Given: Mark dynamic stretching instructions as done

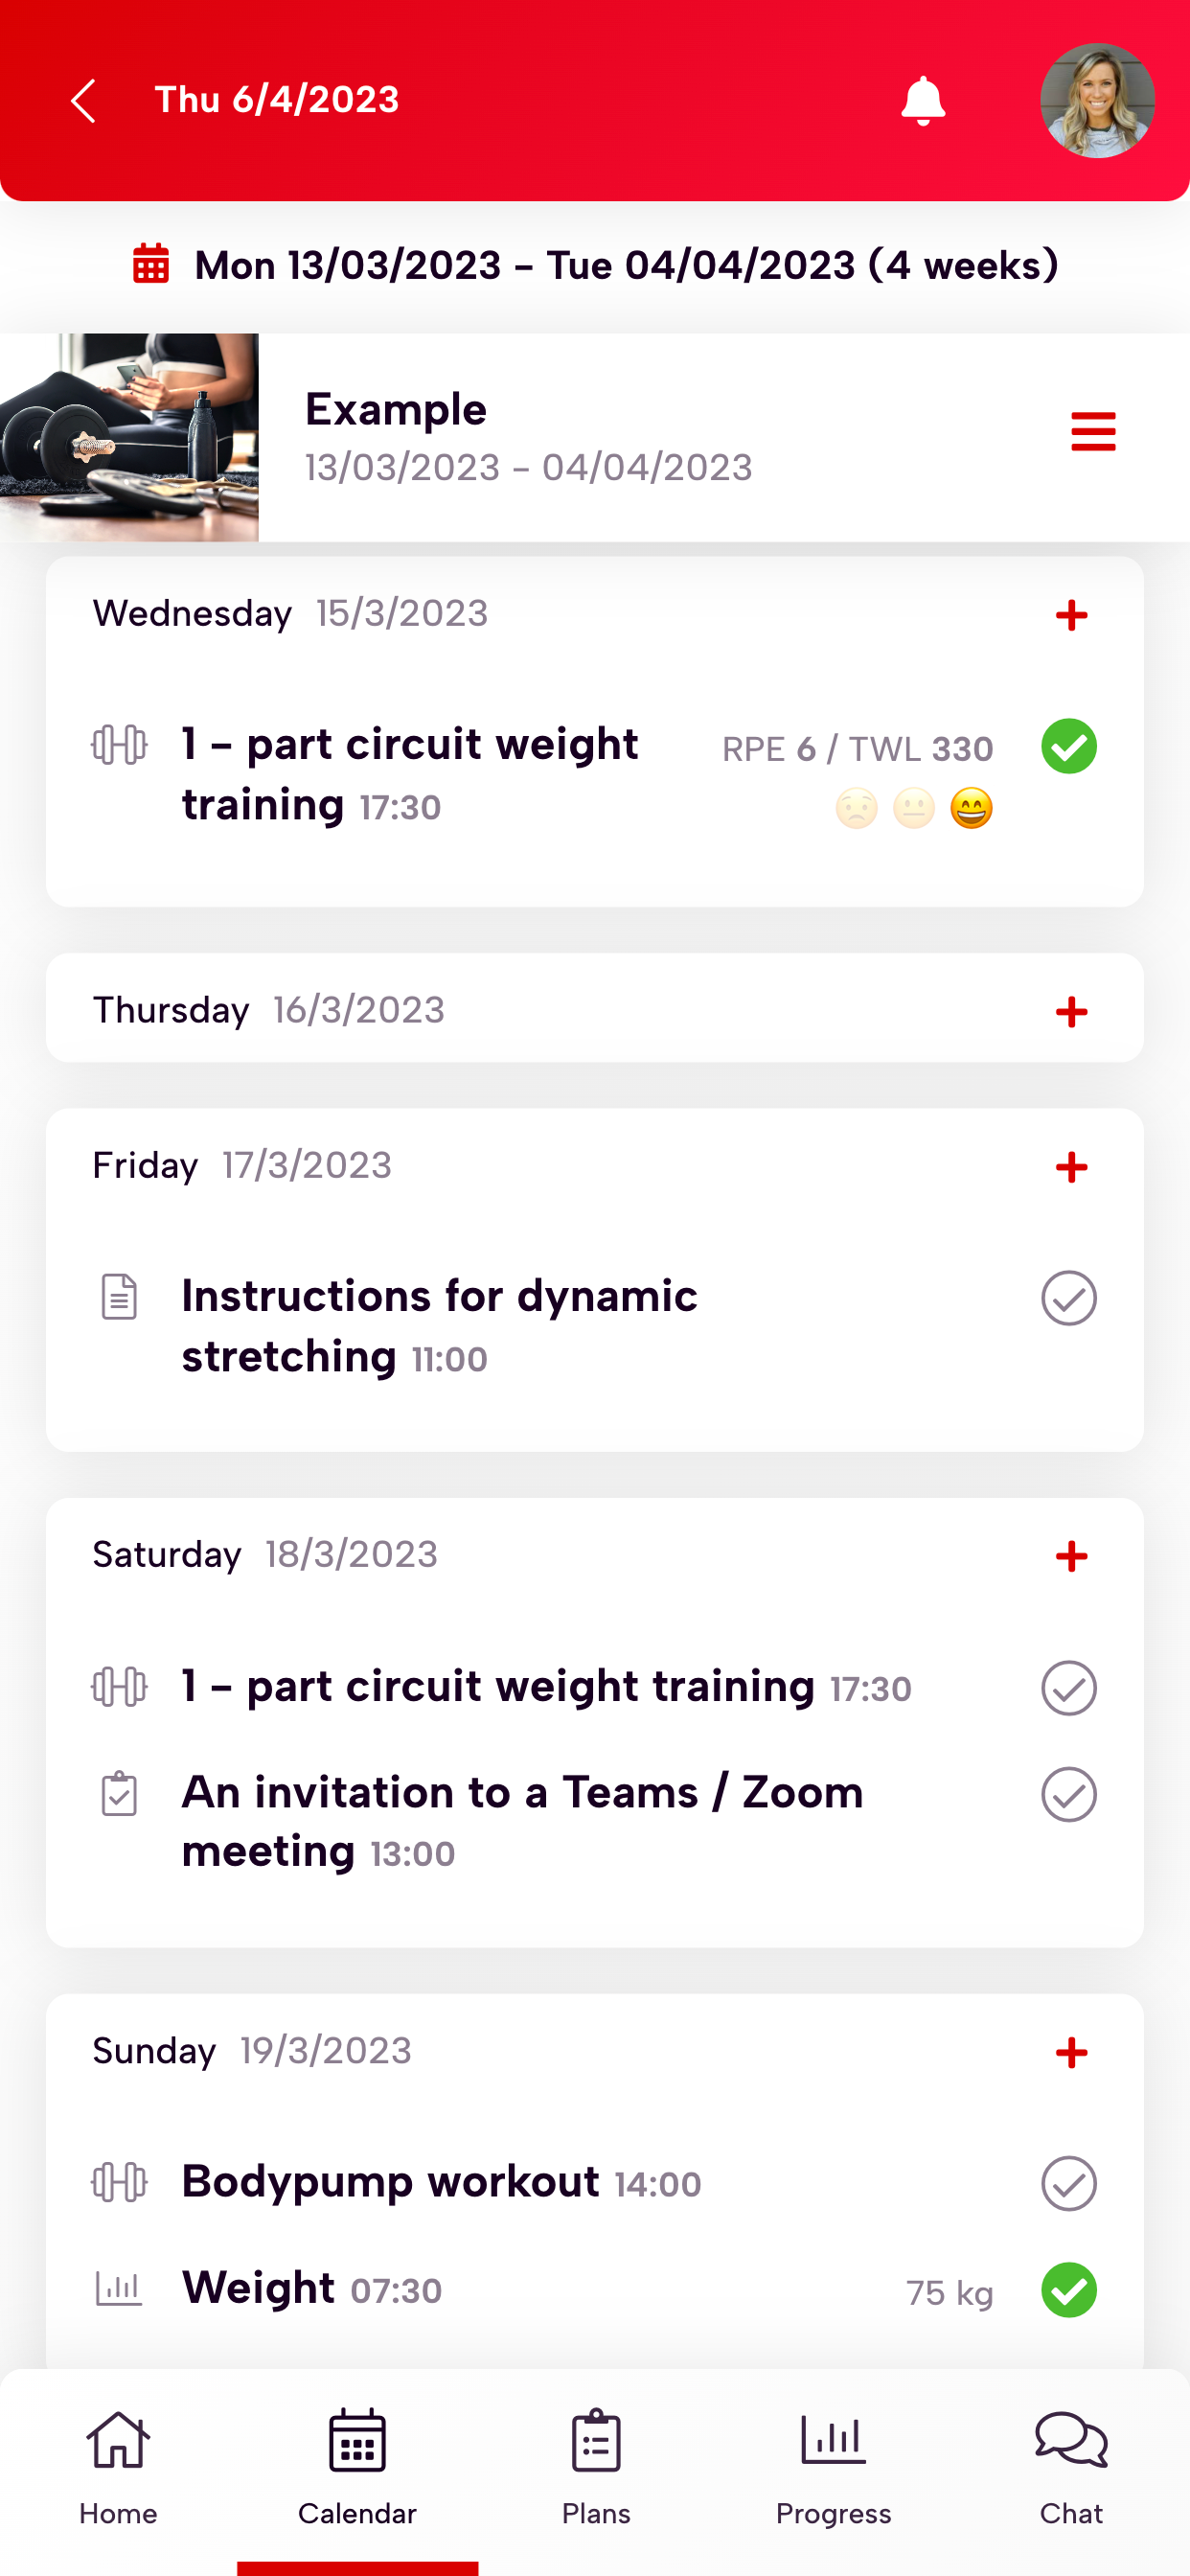Looking at the screenshot, I should pyautogui.click(x=1068, y=1298).
